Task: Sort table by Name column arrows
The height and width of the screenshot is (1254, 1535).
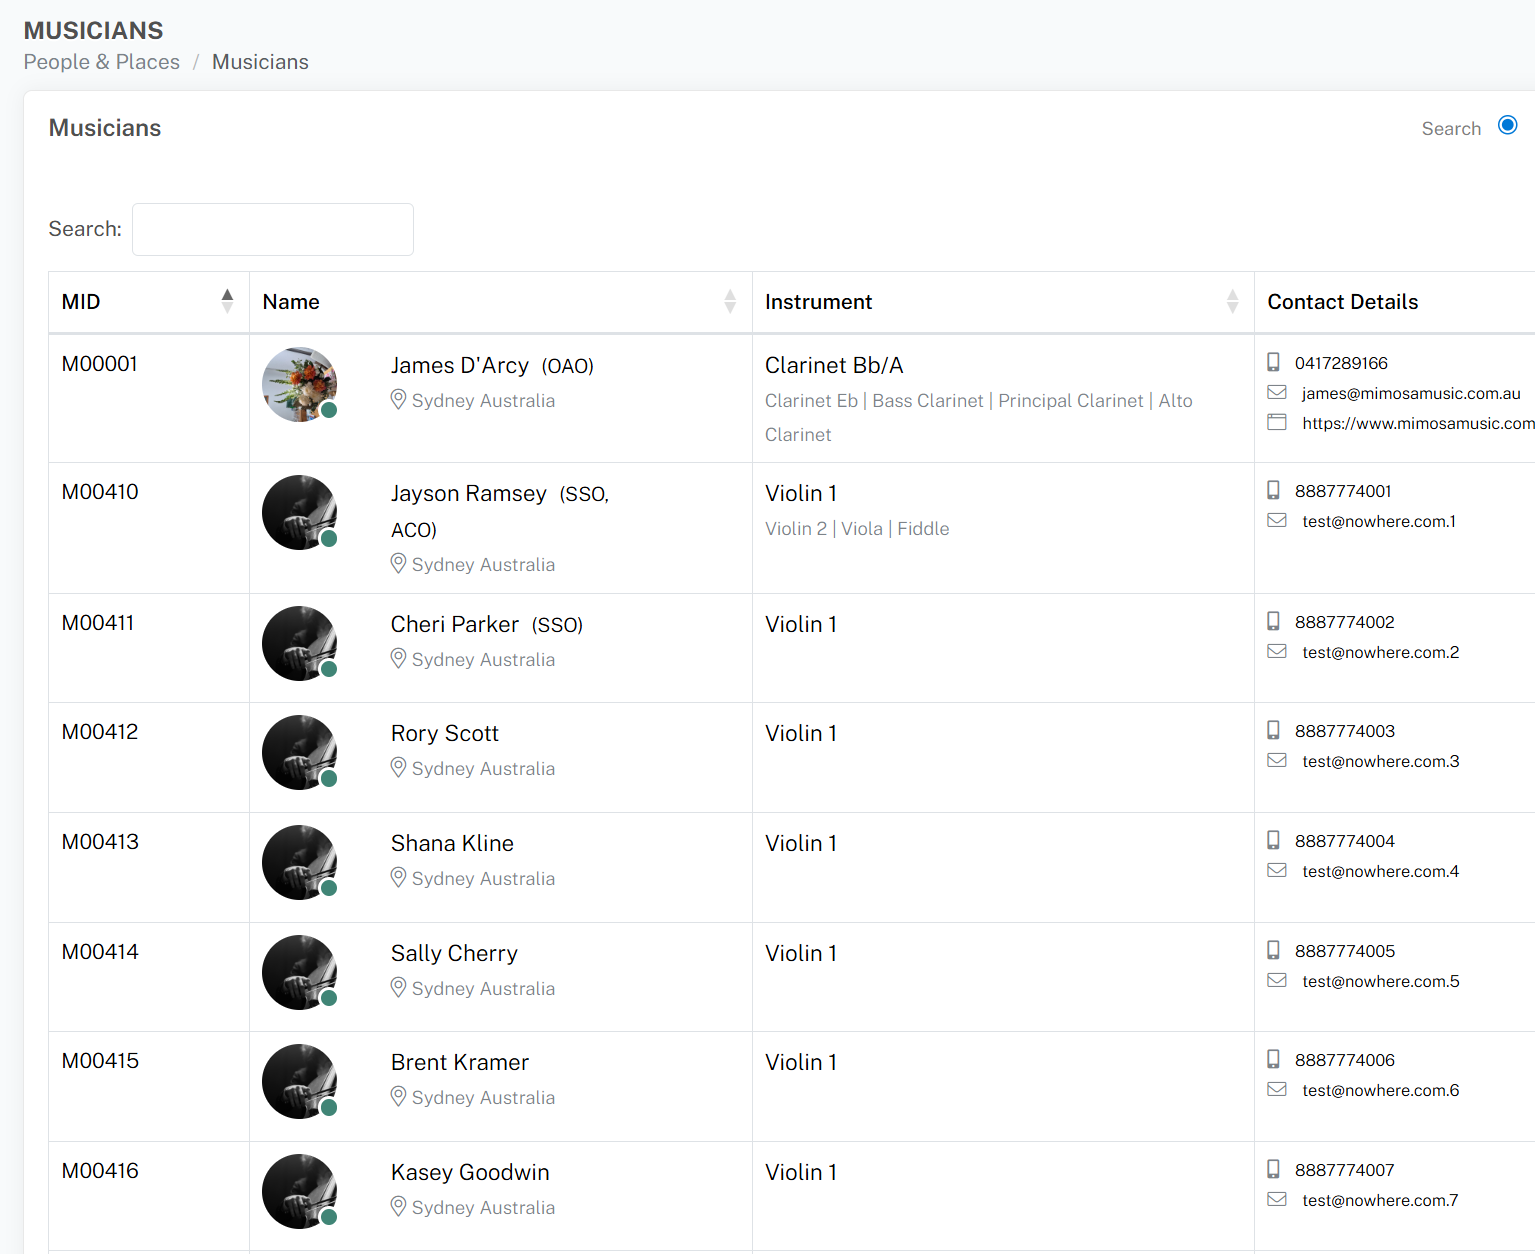Action: pyautogui.click(x=730, y=301)
